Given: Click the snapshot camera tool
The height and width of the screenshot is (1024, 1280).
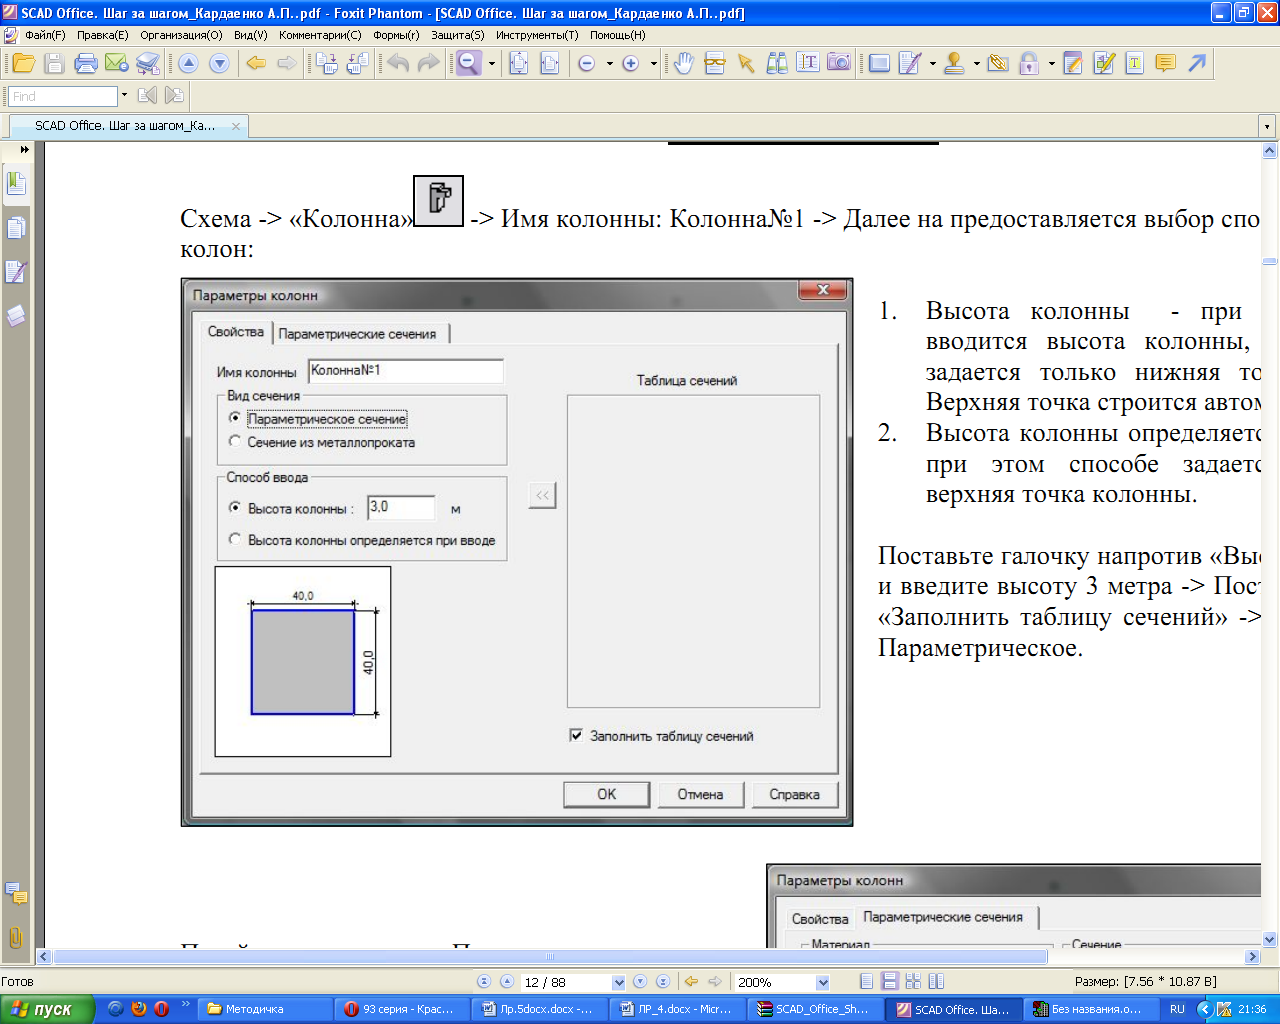Looking at the screenshot, I should pos(839,63).
